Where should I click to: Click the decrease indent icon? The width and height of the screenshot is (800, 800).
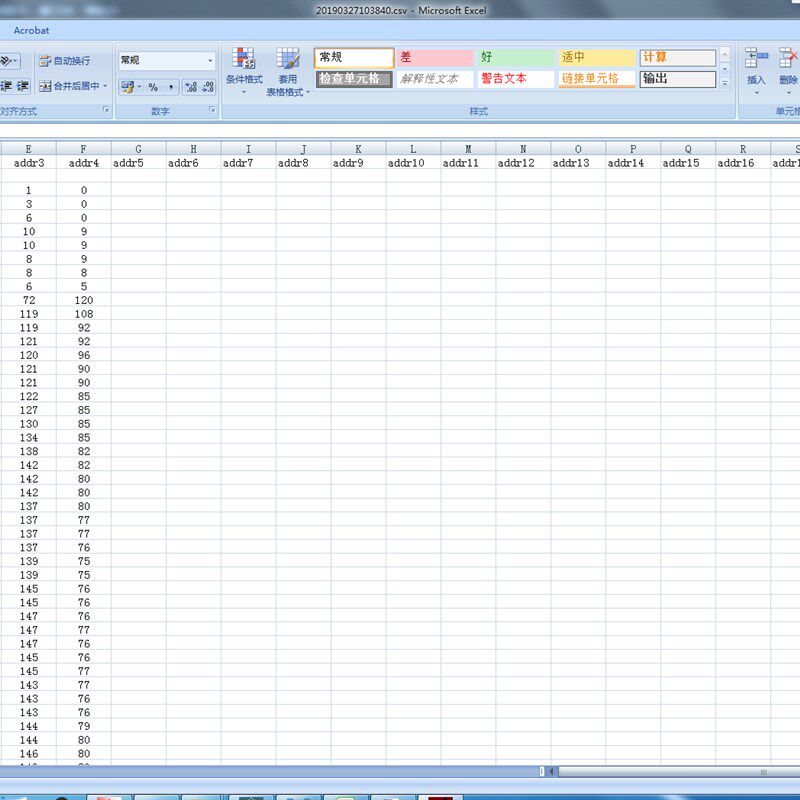(6, 86)
